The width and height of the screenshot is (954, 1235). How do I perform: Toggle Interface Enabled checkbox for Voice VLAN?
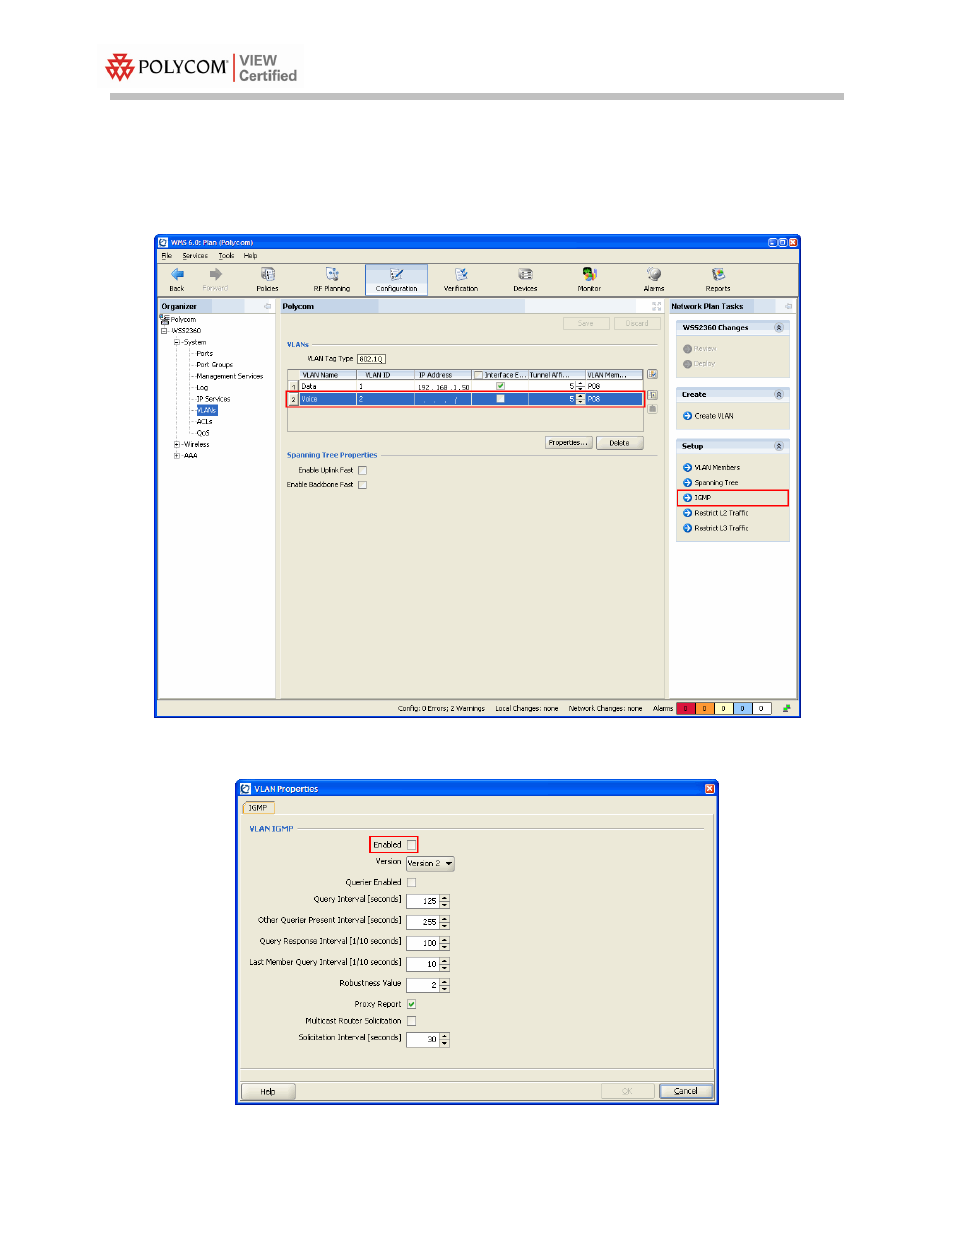pos(500,399)
